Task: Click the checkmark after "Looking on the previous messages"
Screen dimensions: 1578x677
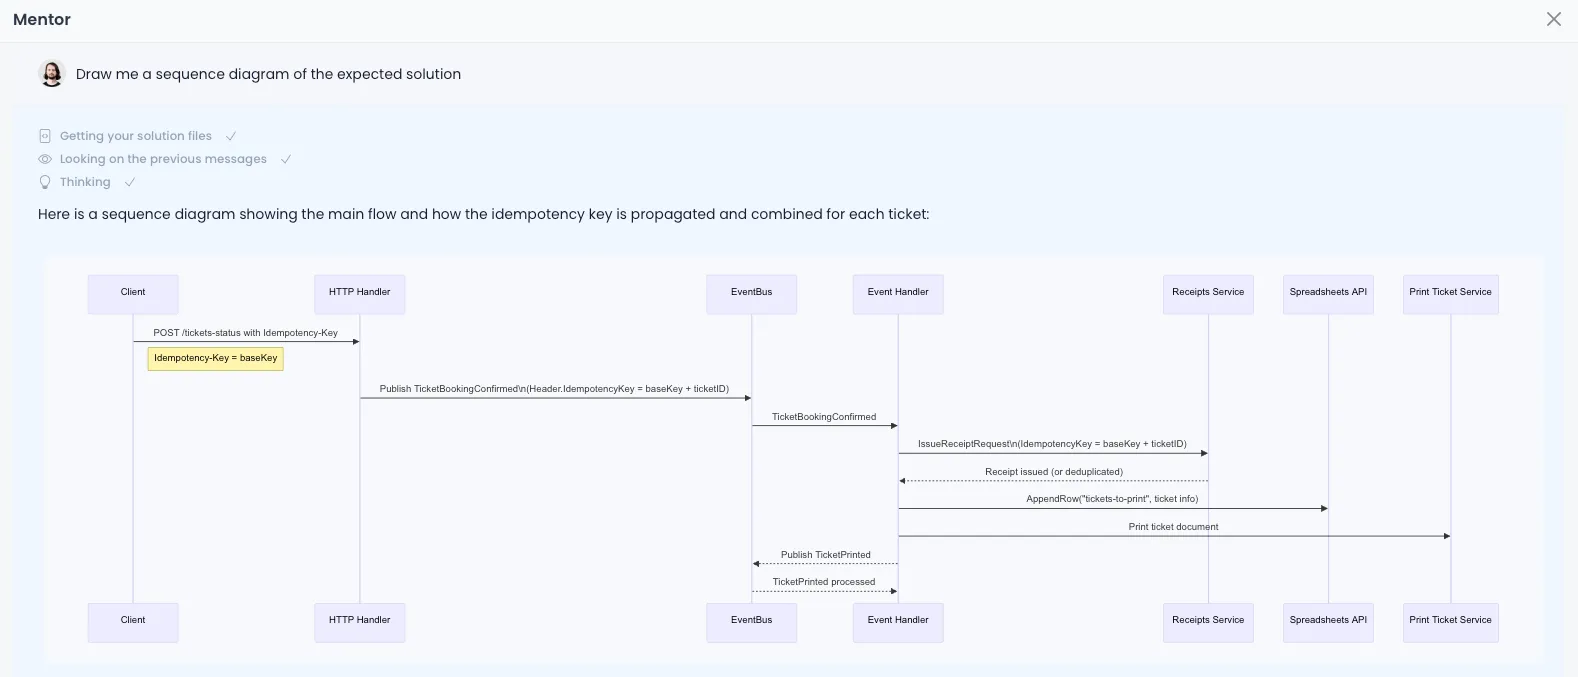Action: pos(286,159)
